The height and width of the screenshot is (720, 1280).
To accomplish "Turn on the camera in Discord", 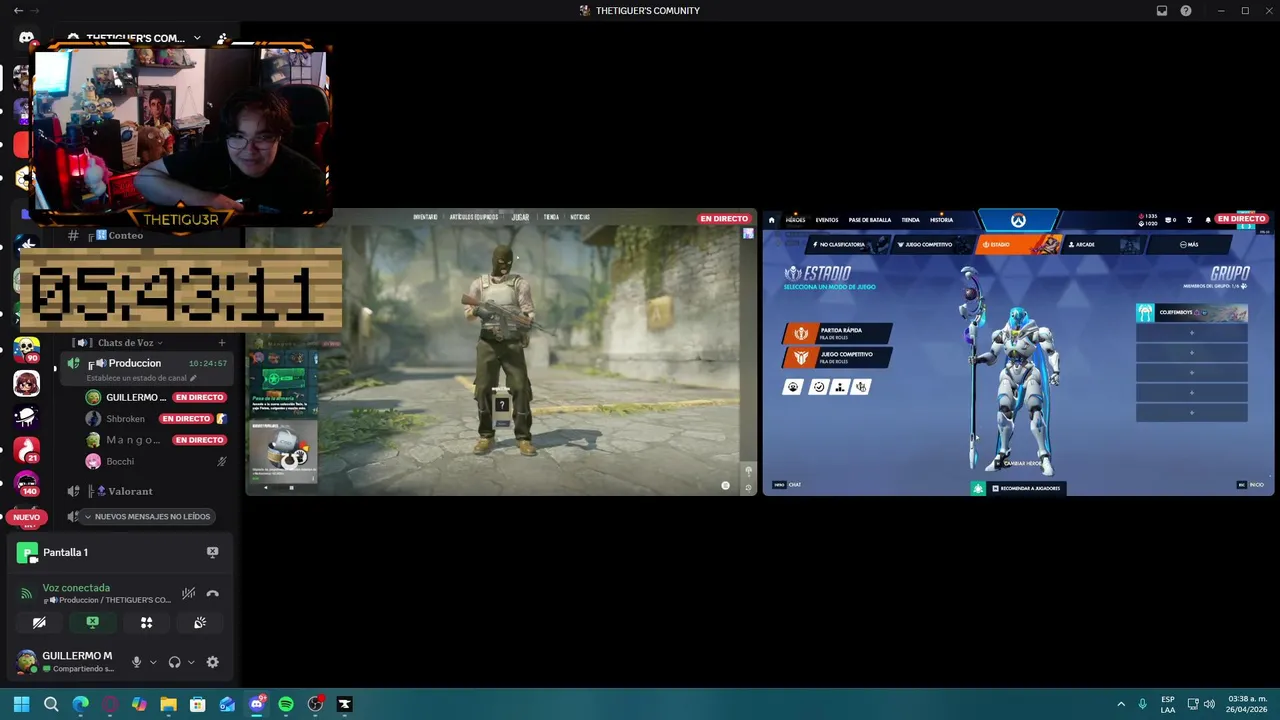I will [x=39, y=622].
